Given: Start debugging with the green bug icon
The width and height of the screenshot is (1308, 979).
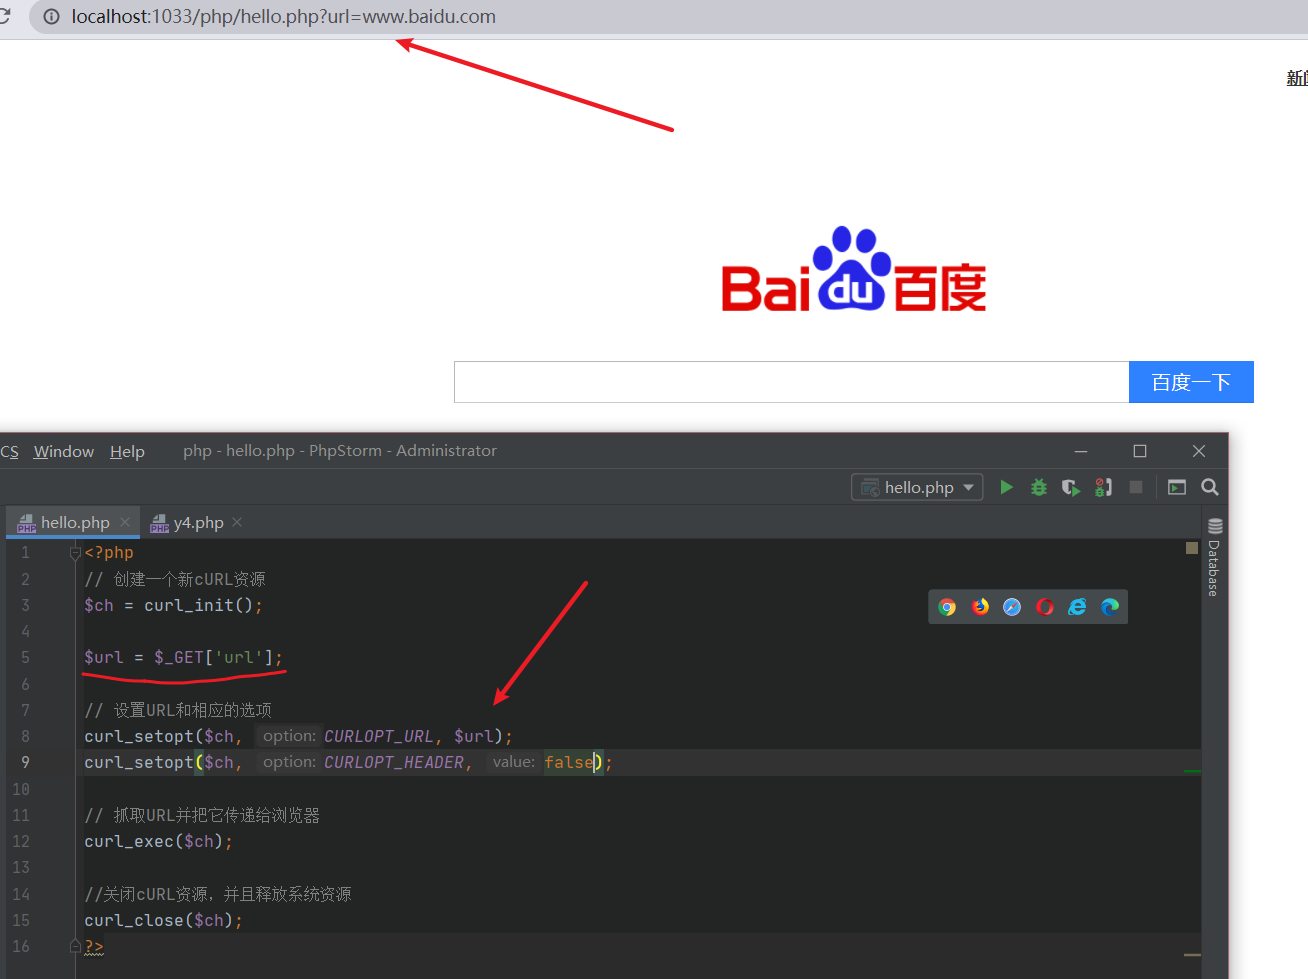Looking at the screenshot, I should pyautogui.click(x=1039, y=487).
